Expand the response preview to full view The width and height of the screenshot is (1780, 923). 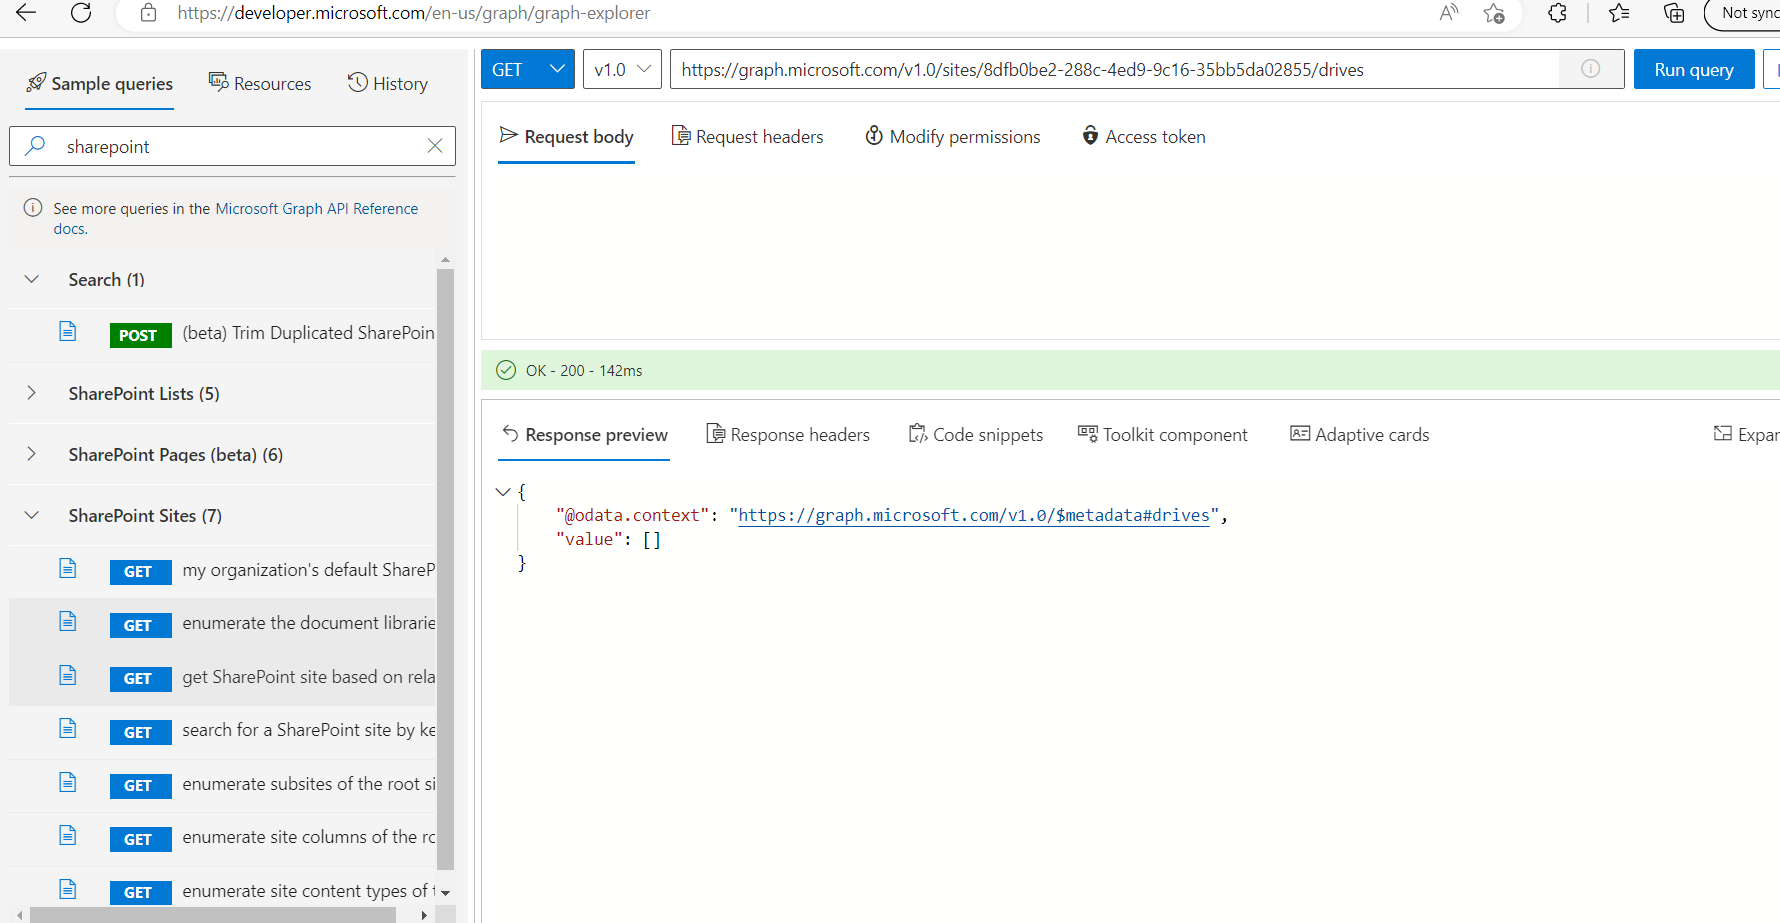1746,434
